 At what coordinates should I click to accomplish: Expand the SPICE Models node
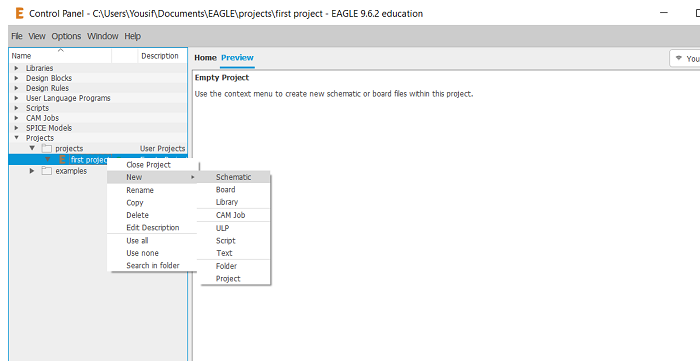[17, 128]
